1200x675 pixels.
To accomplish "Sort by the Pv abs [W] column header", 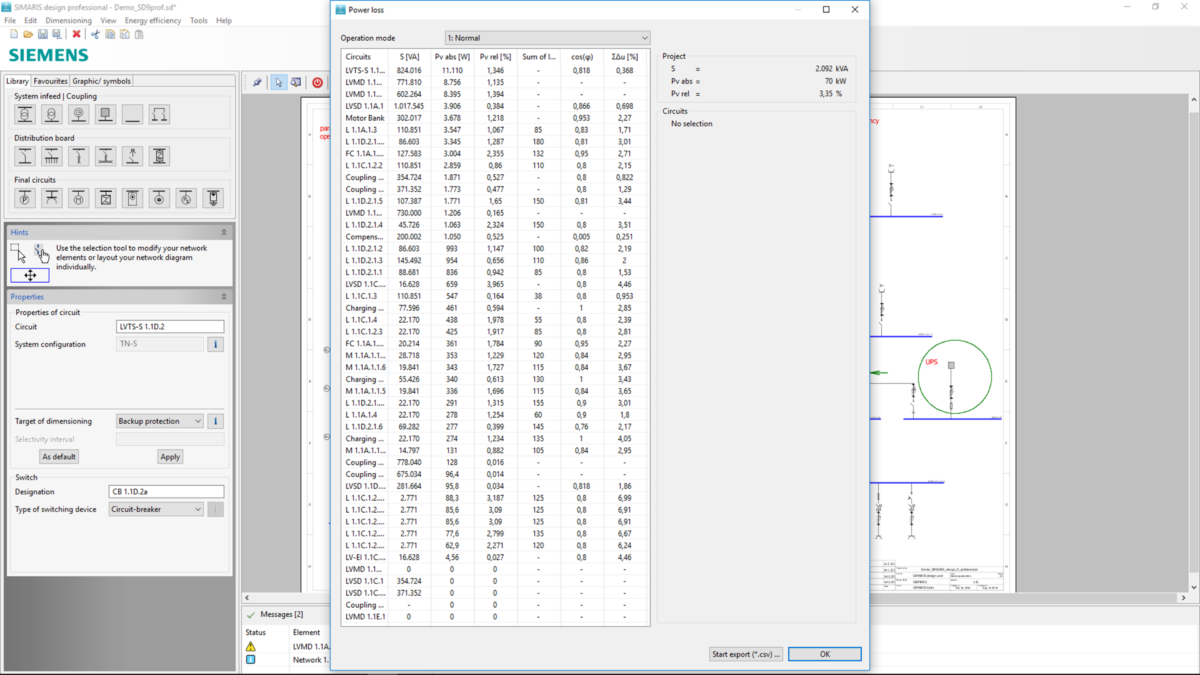I will 452,57.
